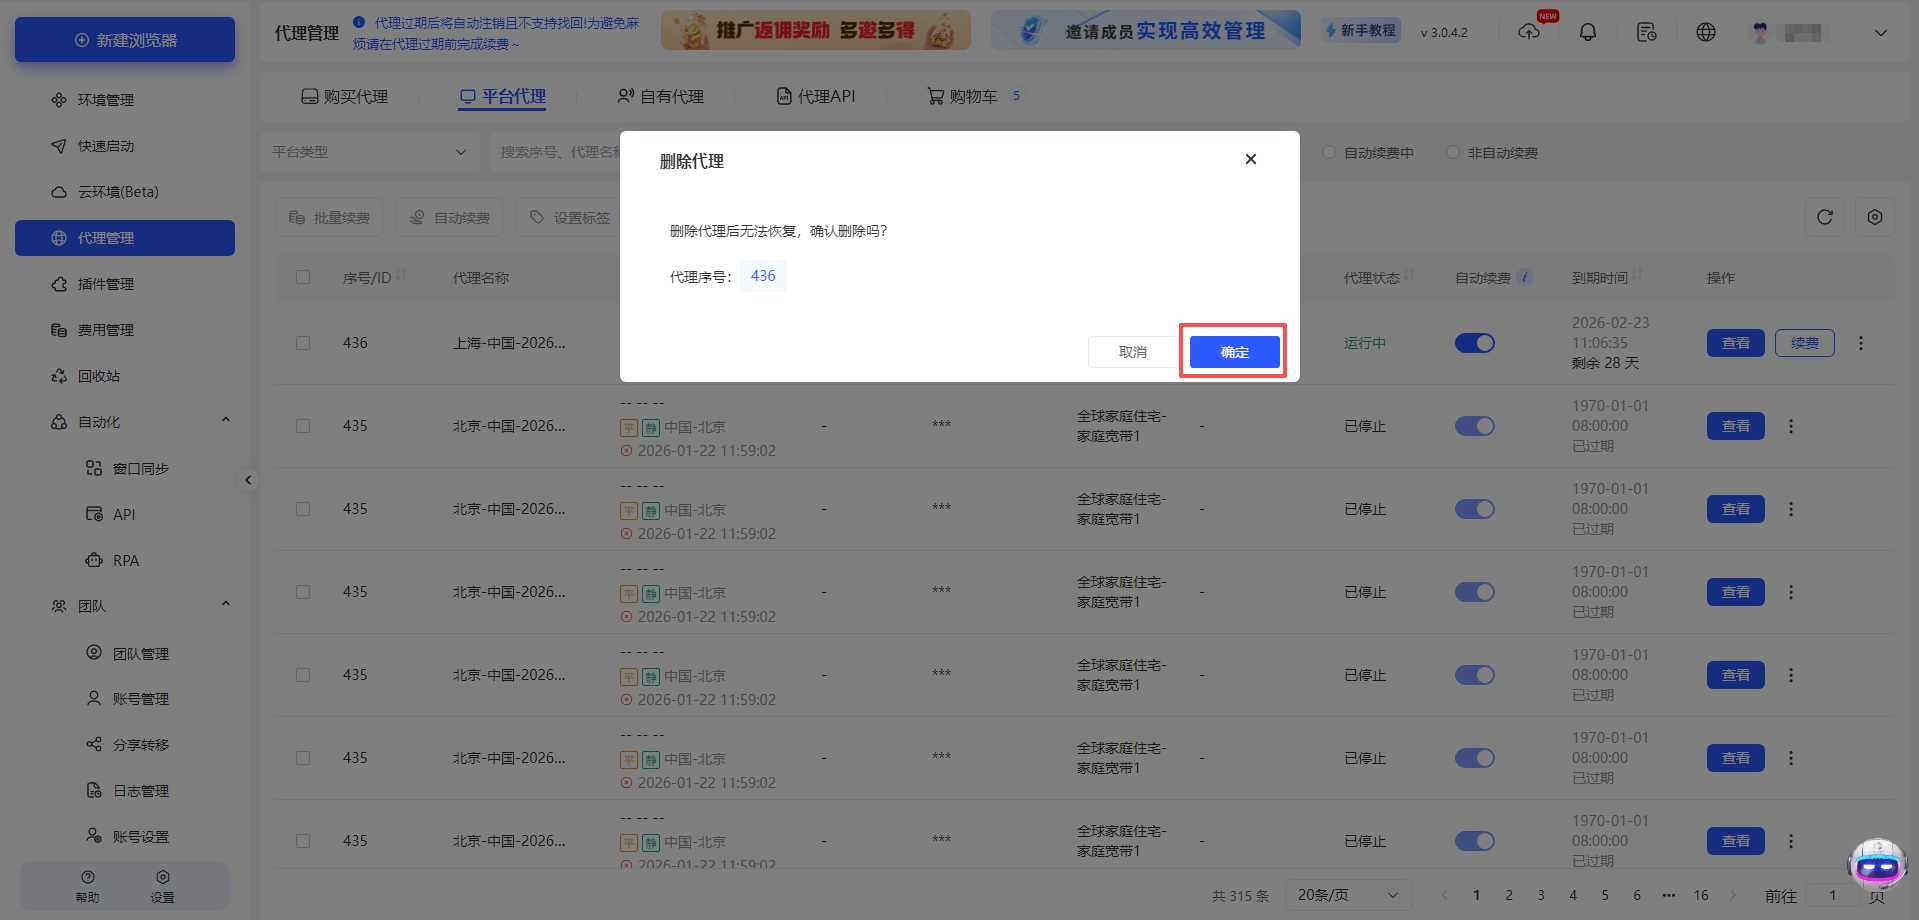
Task: Collapse the 团队 section
Action: pos(225,604)
